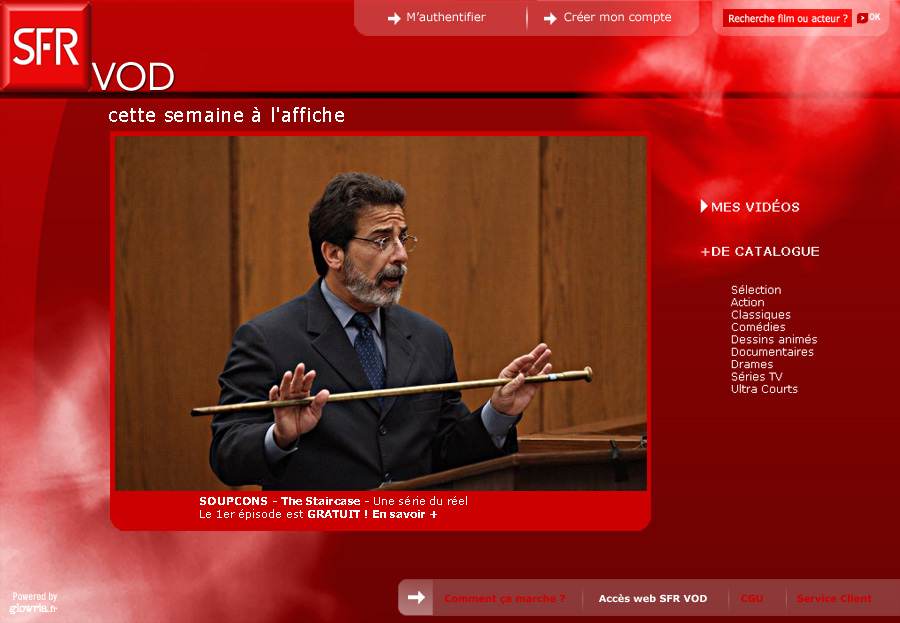Click the film or actor search field
Image resolution: width=900 pixels, height=623 pixels.
pos(787,18)
